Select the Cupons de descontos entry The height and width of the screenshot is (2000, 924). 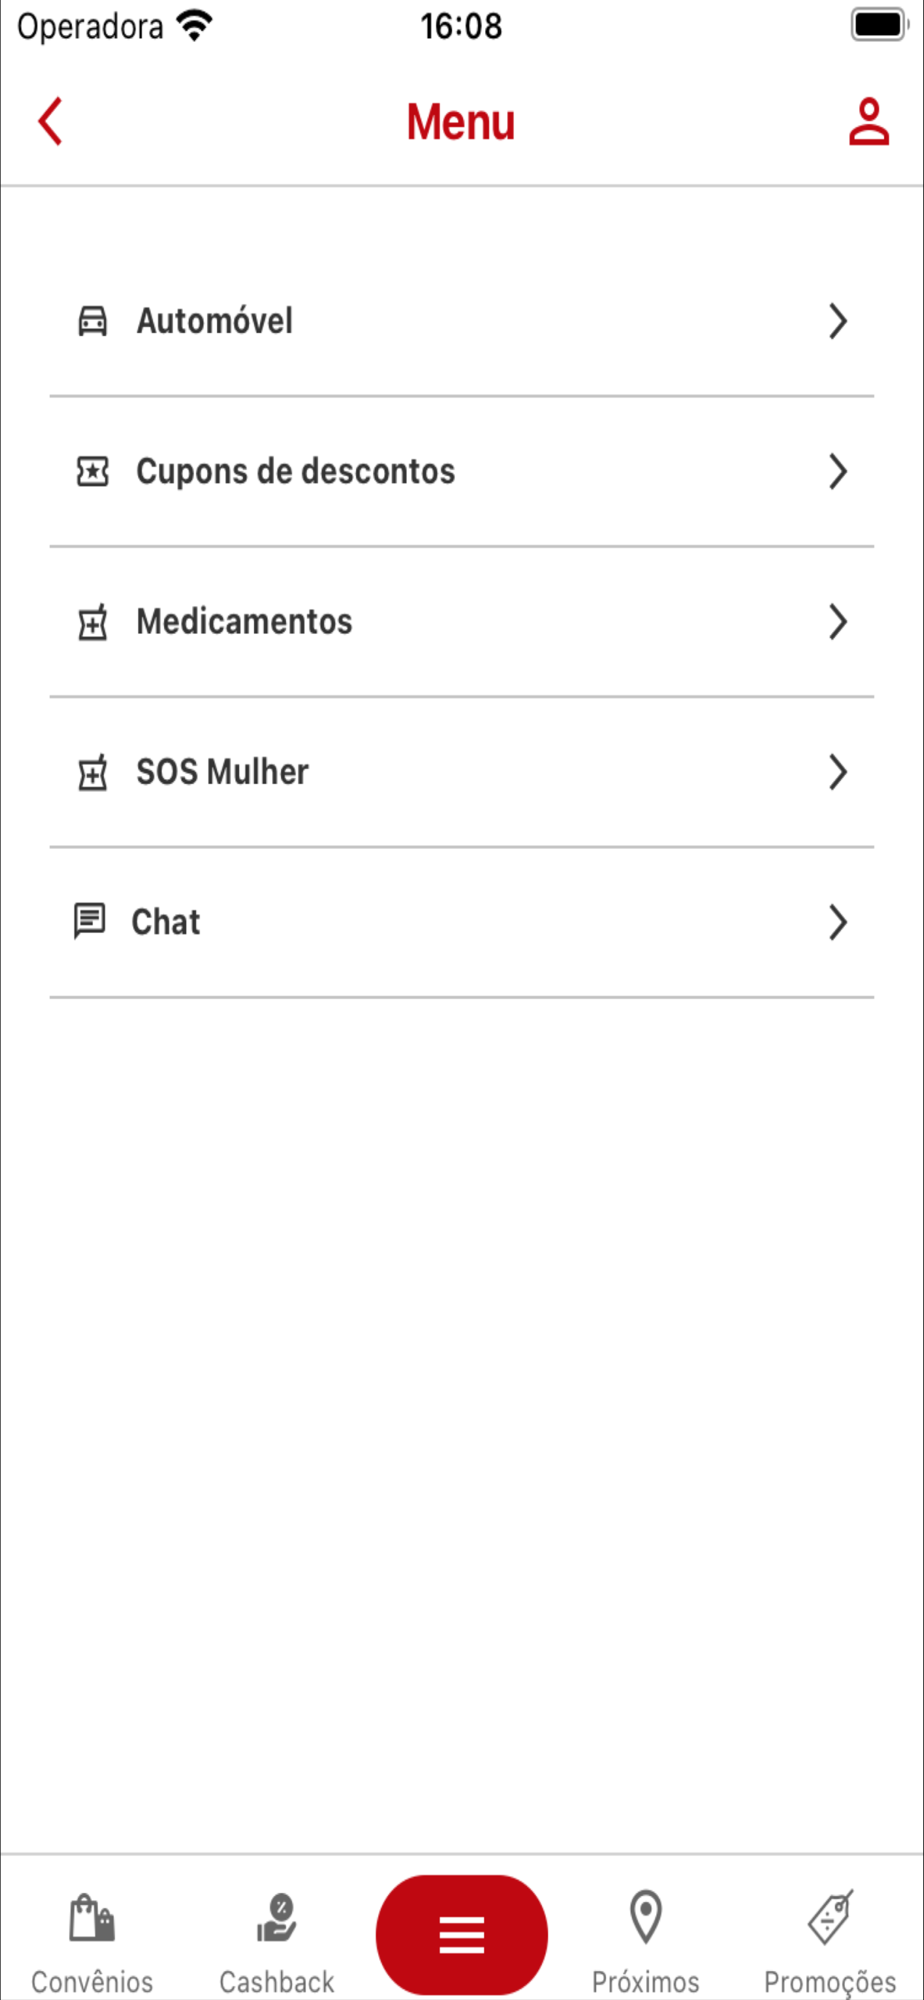(462, 471)
